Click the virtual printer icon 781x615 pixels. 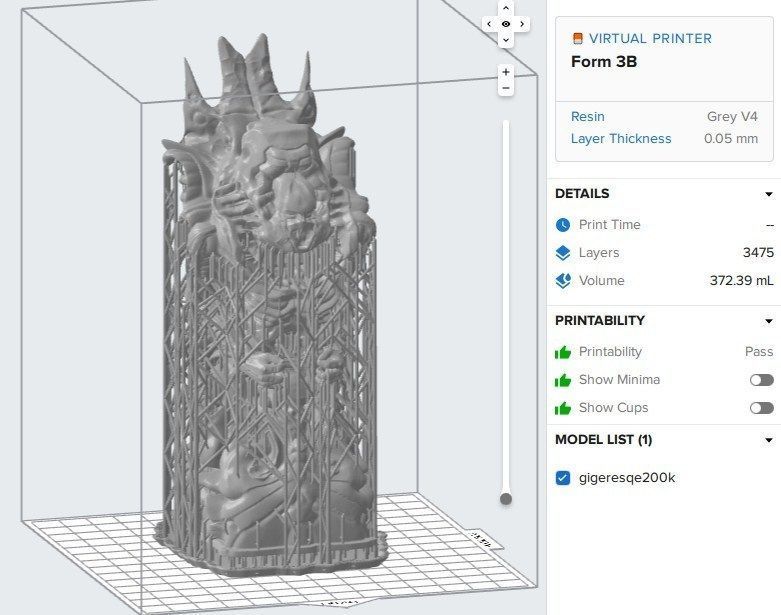(x=578, y=38)
